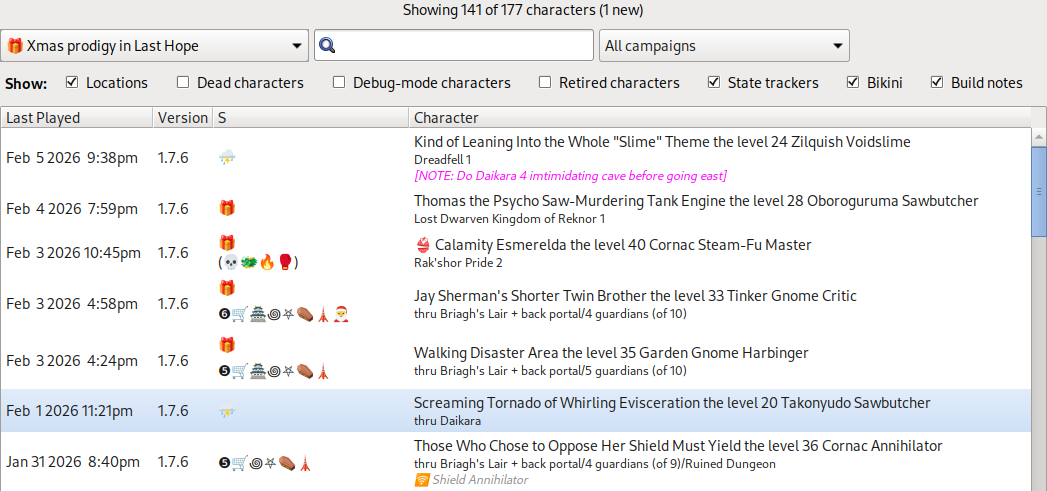This screenshot has width=1047, height=491.
Task: Expand the All campaigns dropdown
Action: 724,46
